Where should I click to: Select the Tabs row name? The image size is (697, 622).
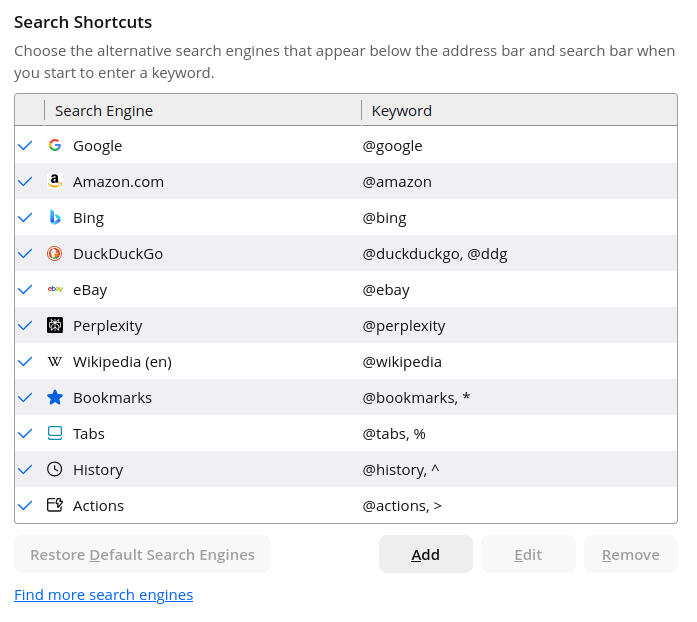[89, 434]
